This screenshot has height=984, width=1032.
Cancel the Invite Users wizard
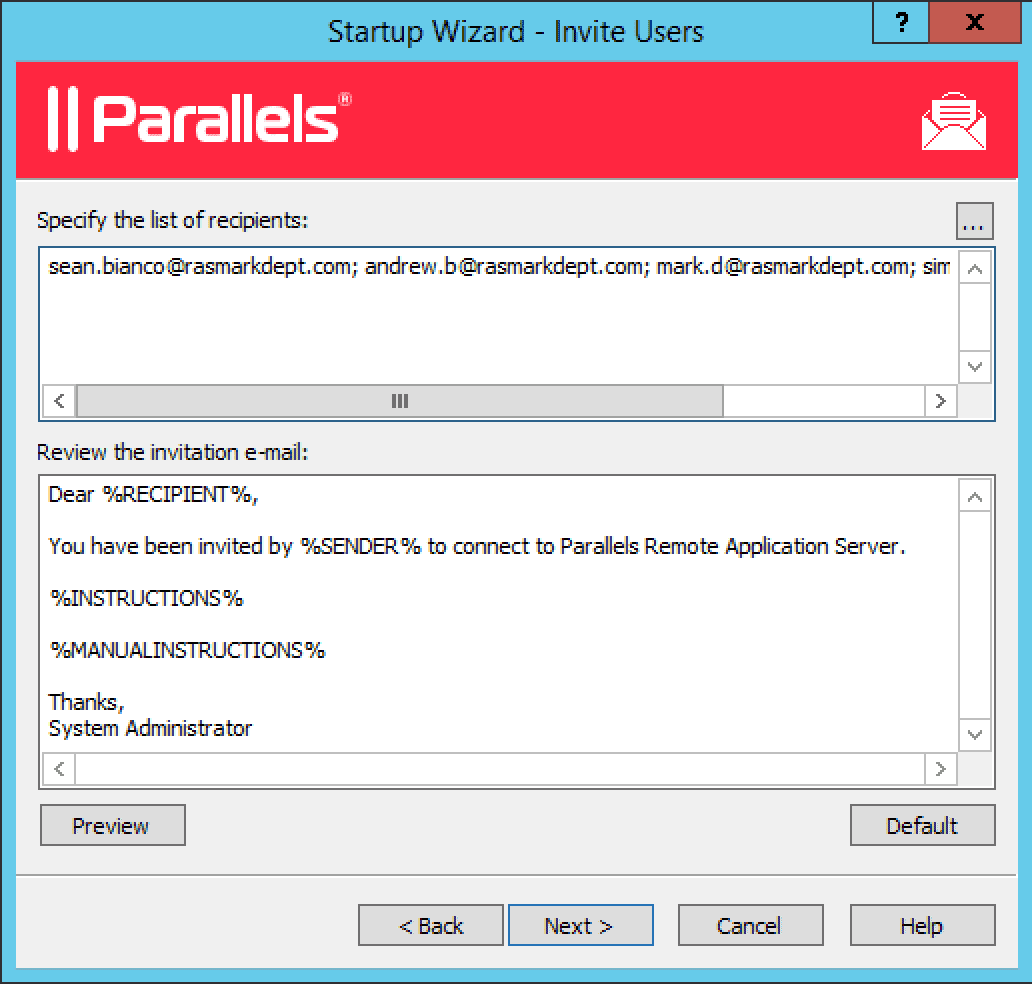coord(750,925)
